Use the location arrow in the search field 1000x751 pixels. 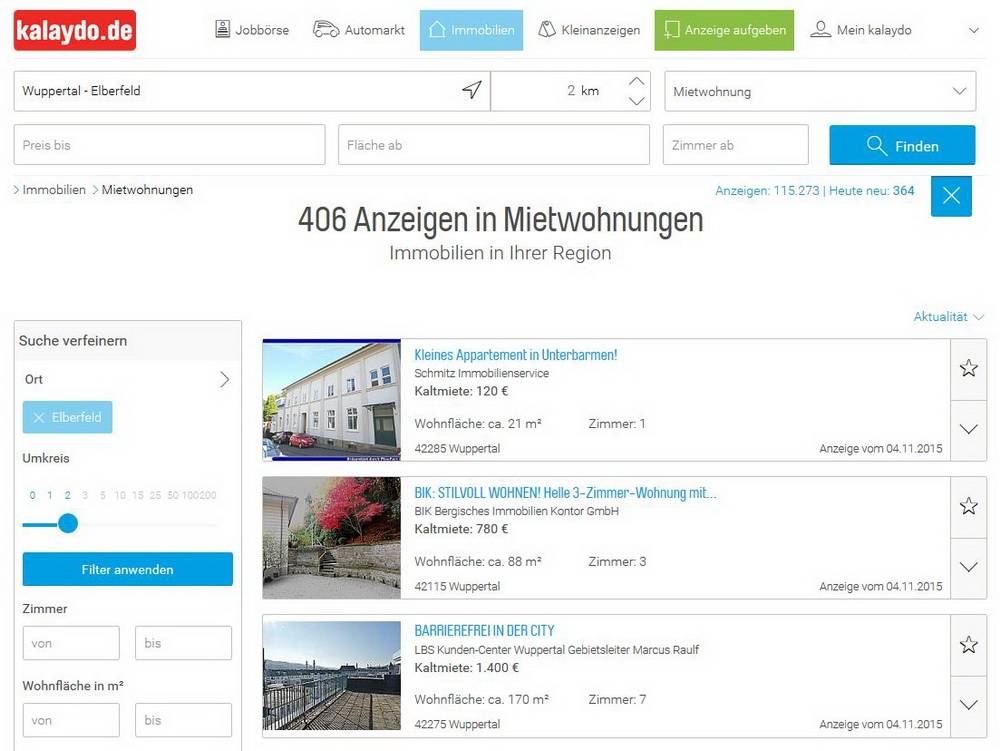point(472,90)
